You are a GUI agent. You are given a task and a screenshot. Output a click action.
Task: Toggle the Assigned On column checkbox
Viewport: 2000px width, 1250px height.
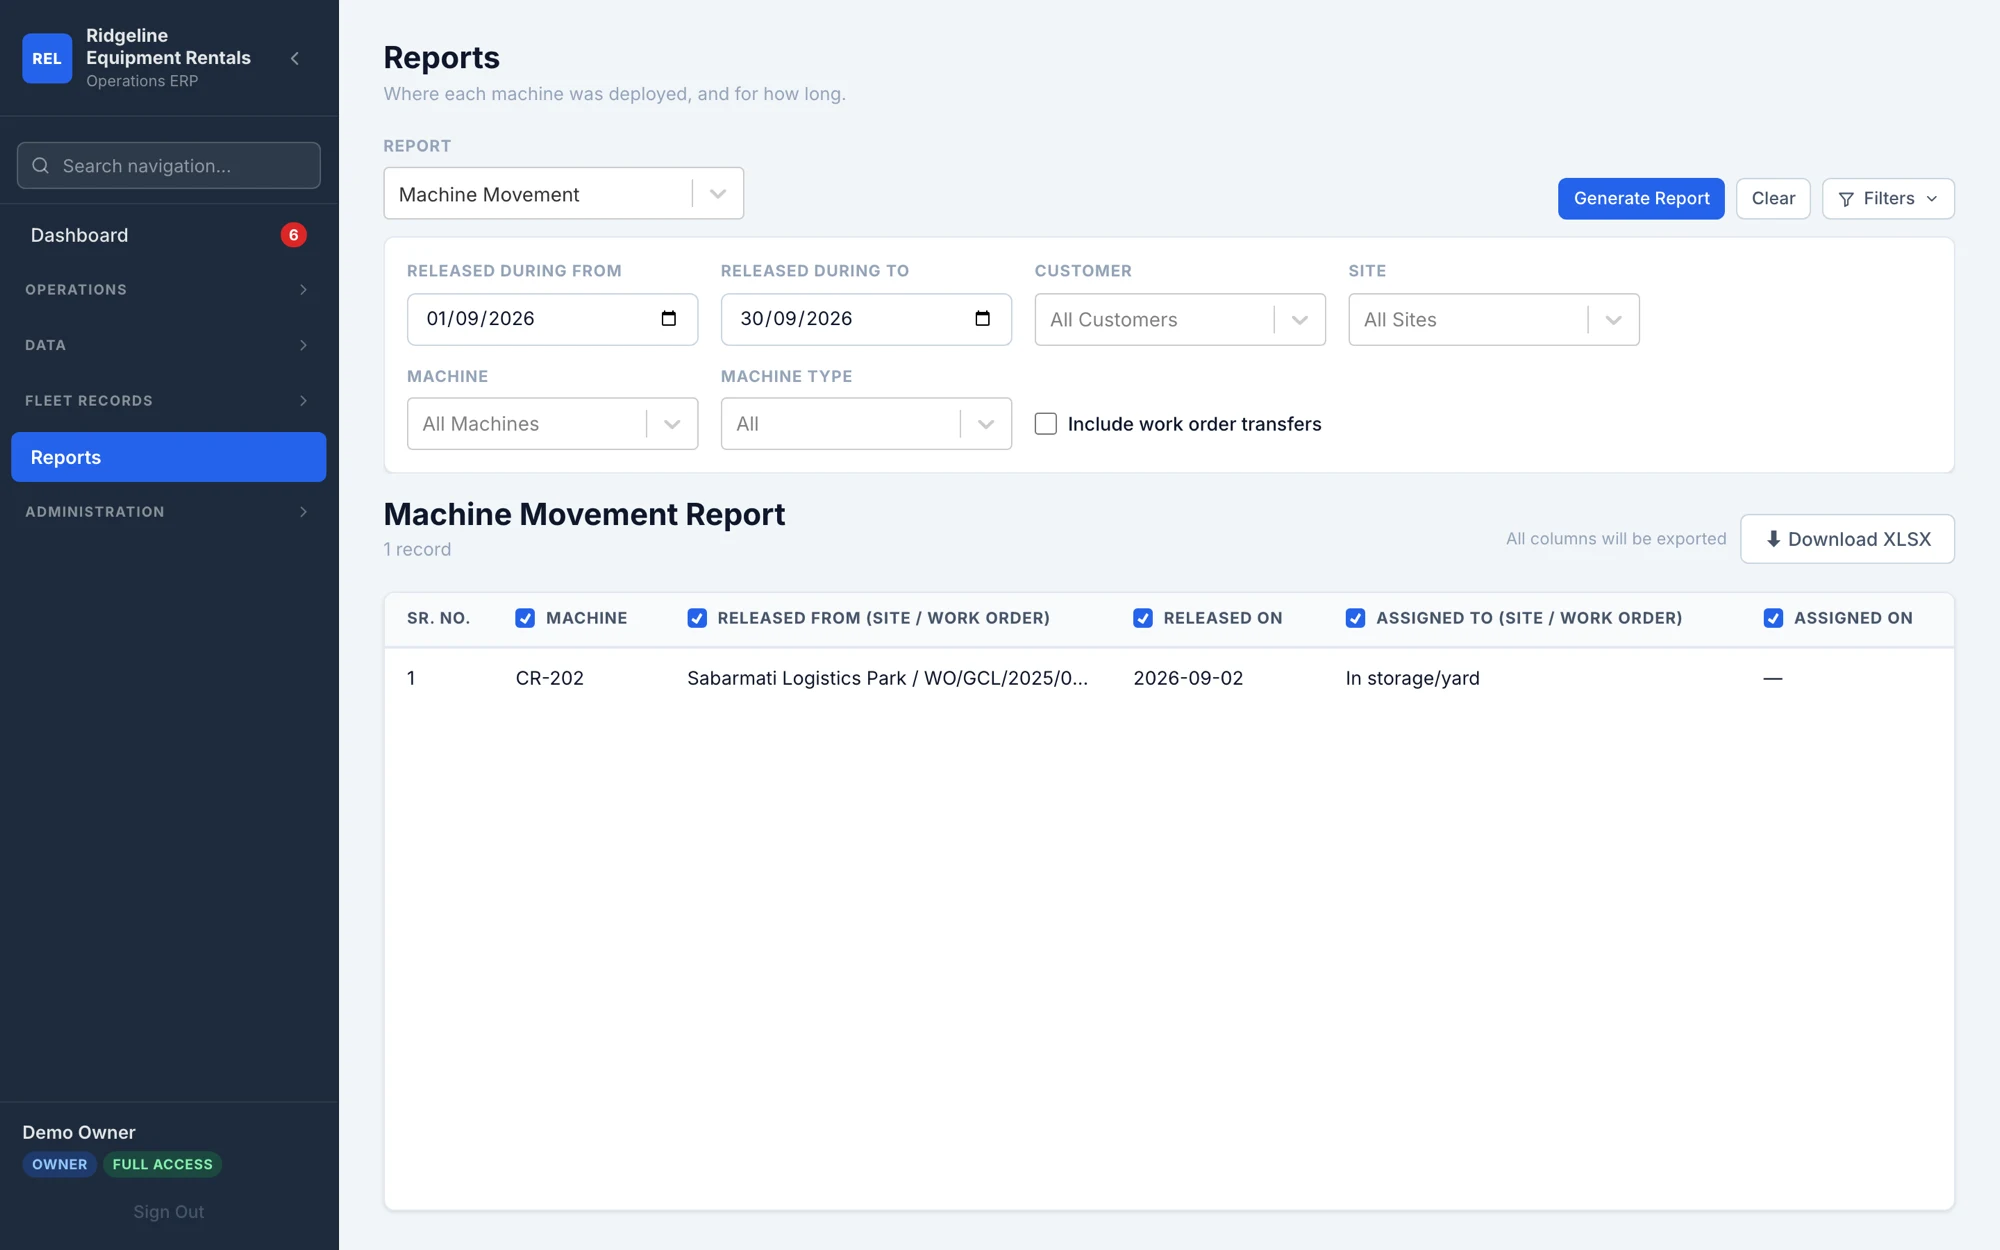click(1773, 618)
